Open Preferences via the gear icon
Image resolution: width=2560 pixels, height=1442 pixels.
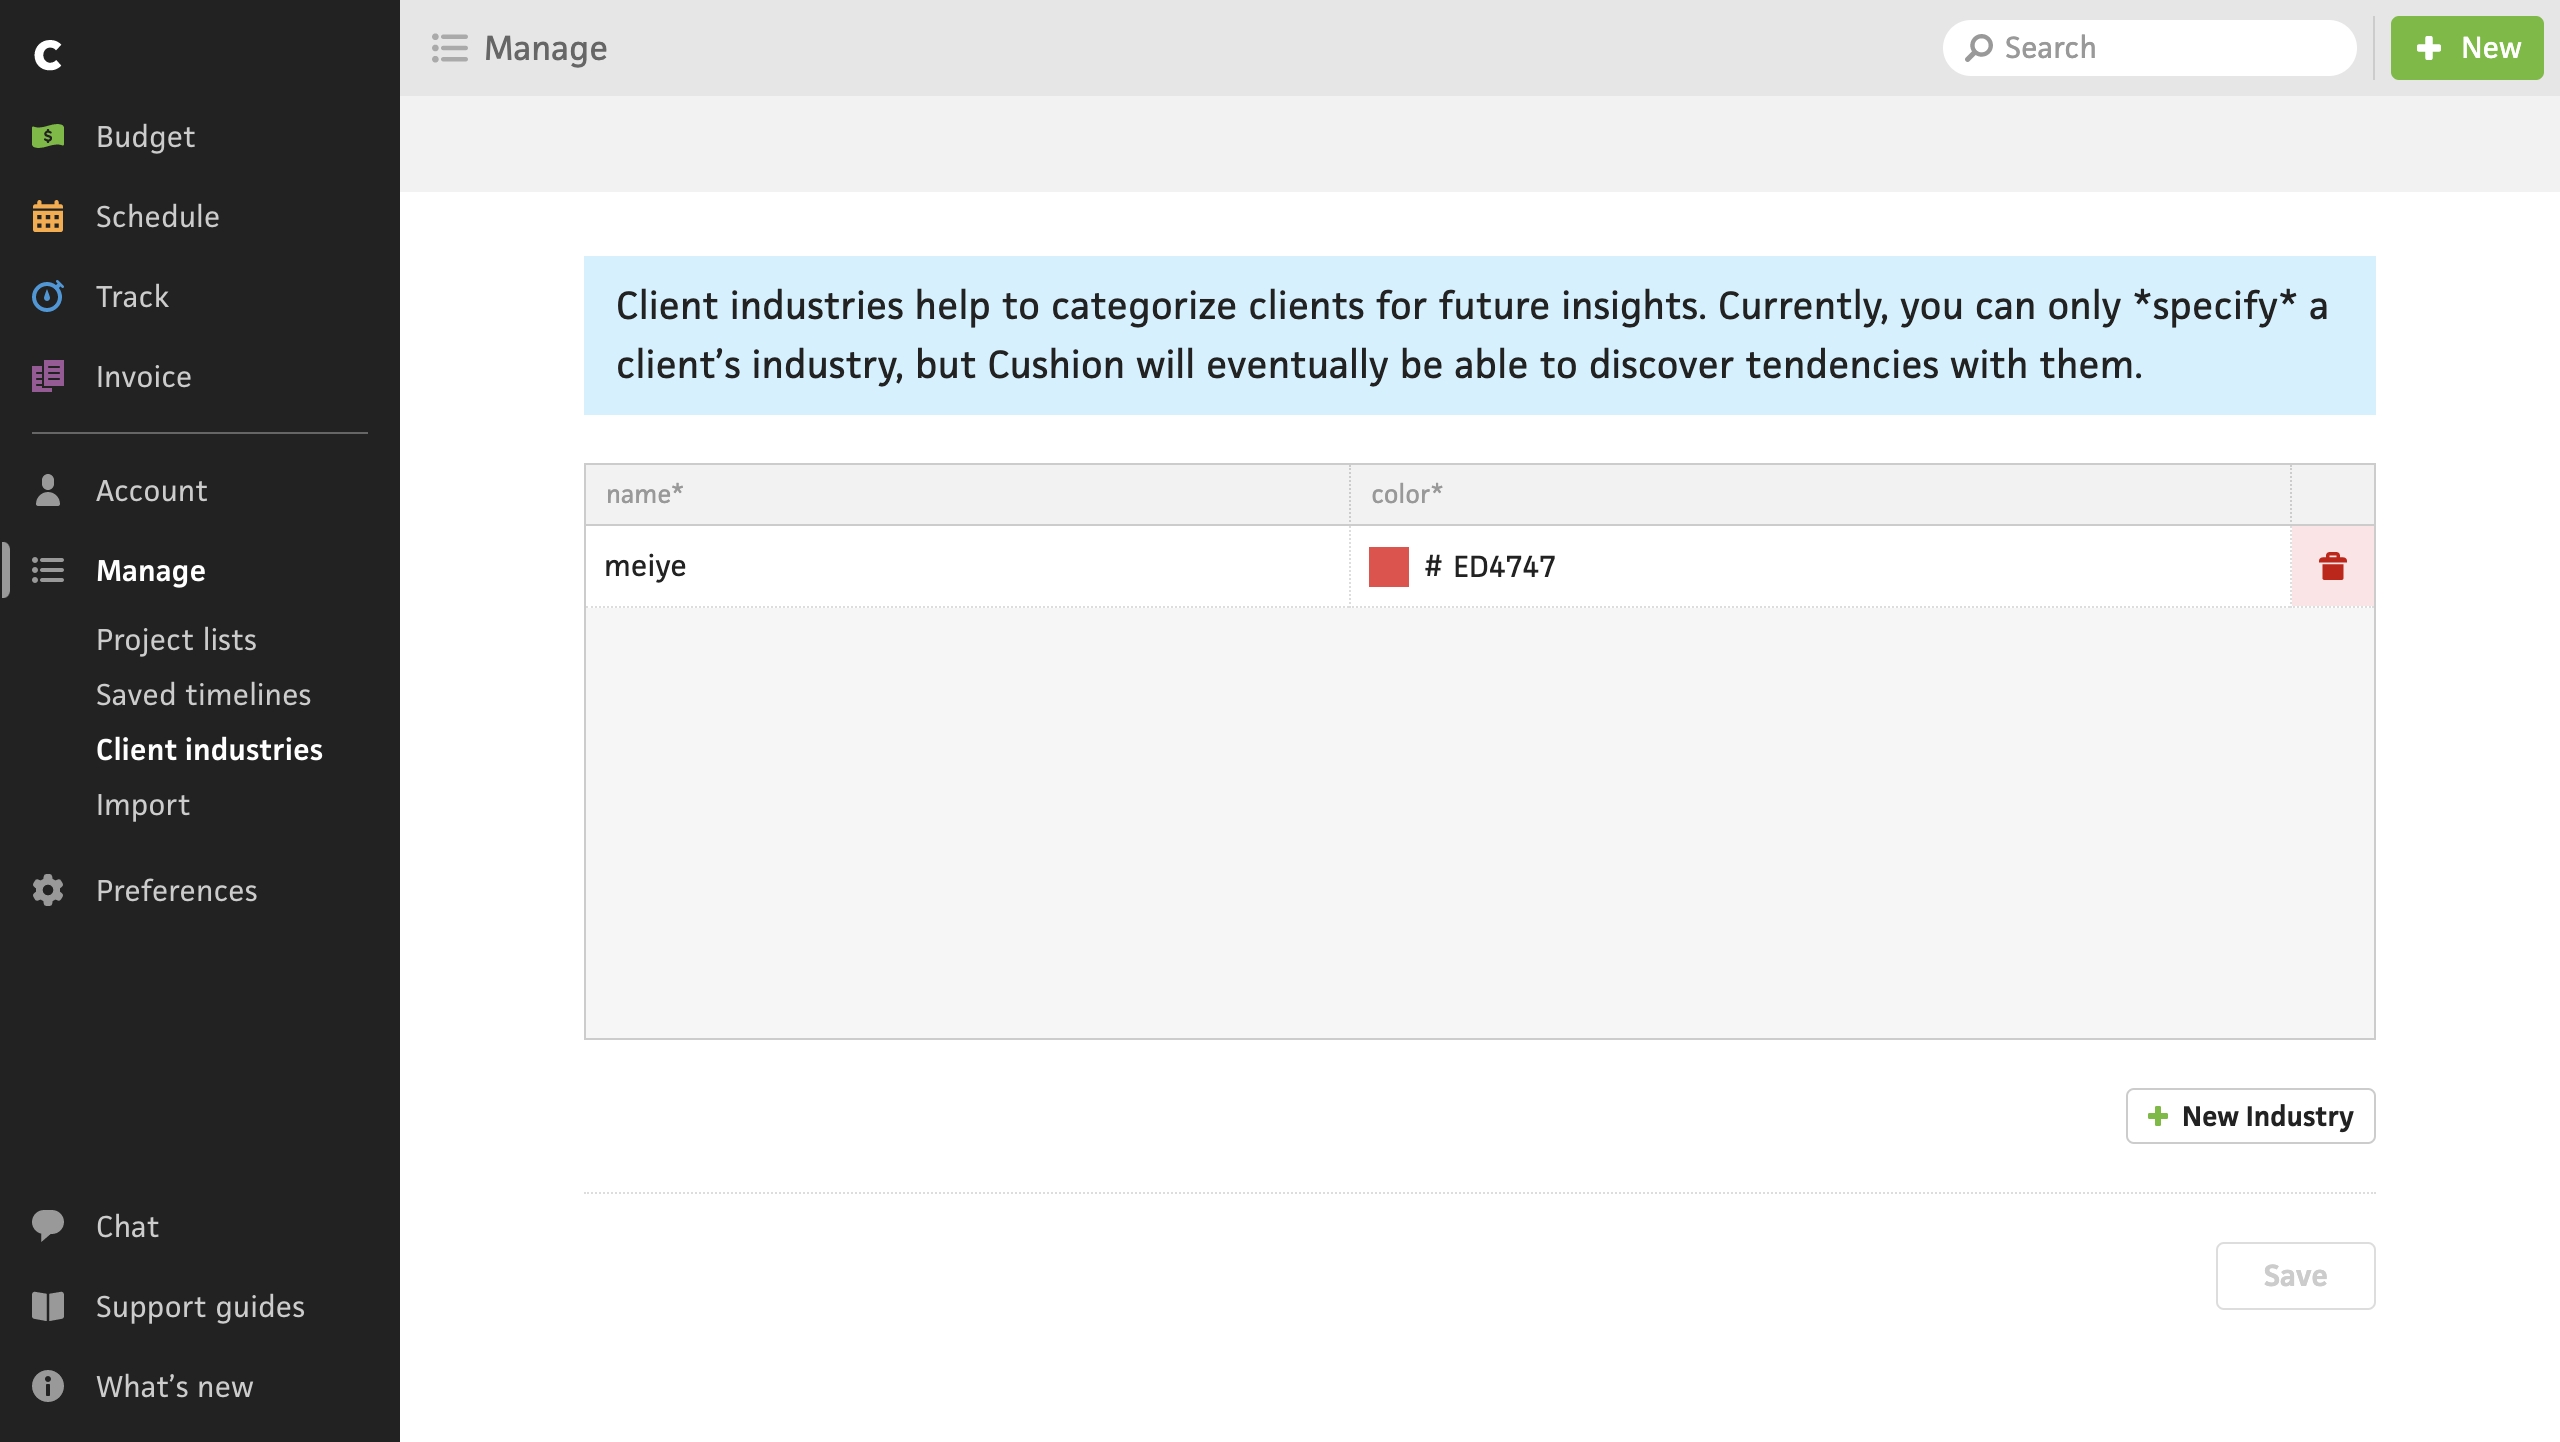47,890
